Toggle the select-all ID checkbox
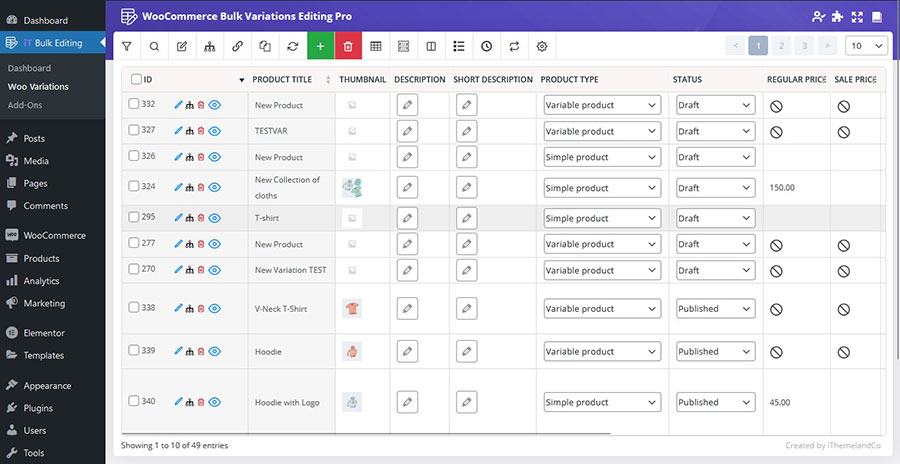900x464 pixels. tap(136, 79)
